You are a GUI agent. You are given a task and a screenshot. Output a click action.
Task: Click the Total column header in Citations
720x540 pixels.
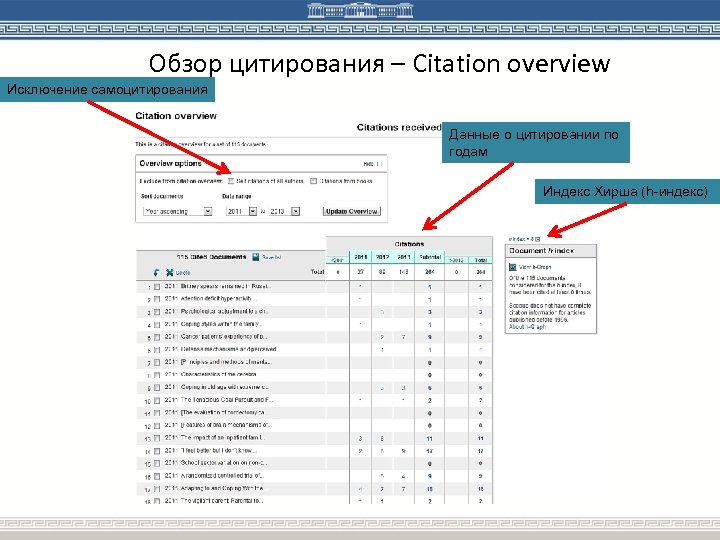480,260
